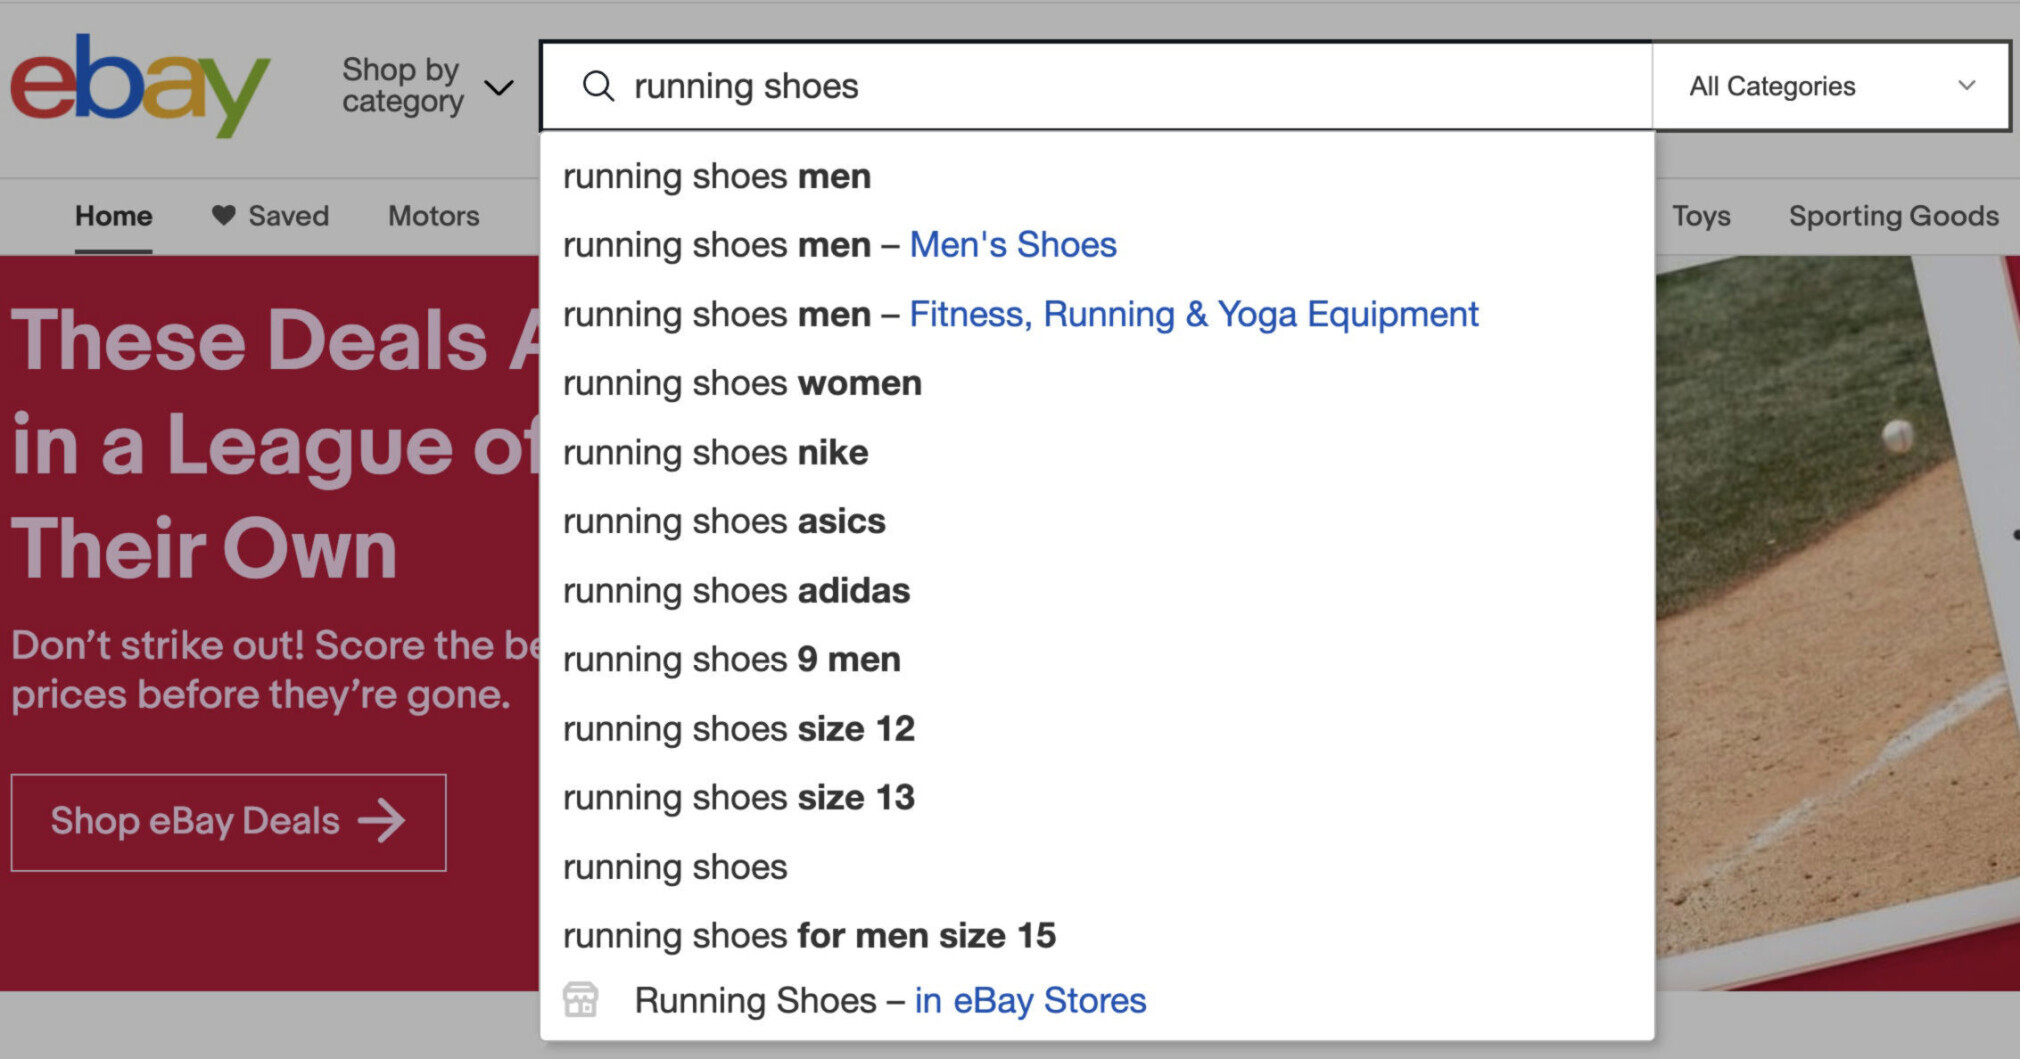This screenshot has height=1059, width=2020.
Task: Open the All Categories dropdown
Action: (1831, 86)
